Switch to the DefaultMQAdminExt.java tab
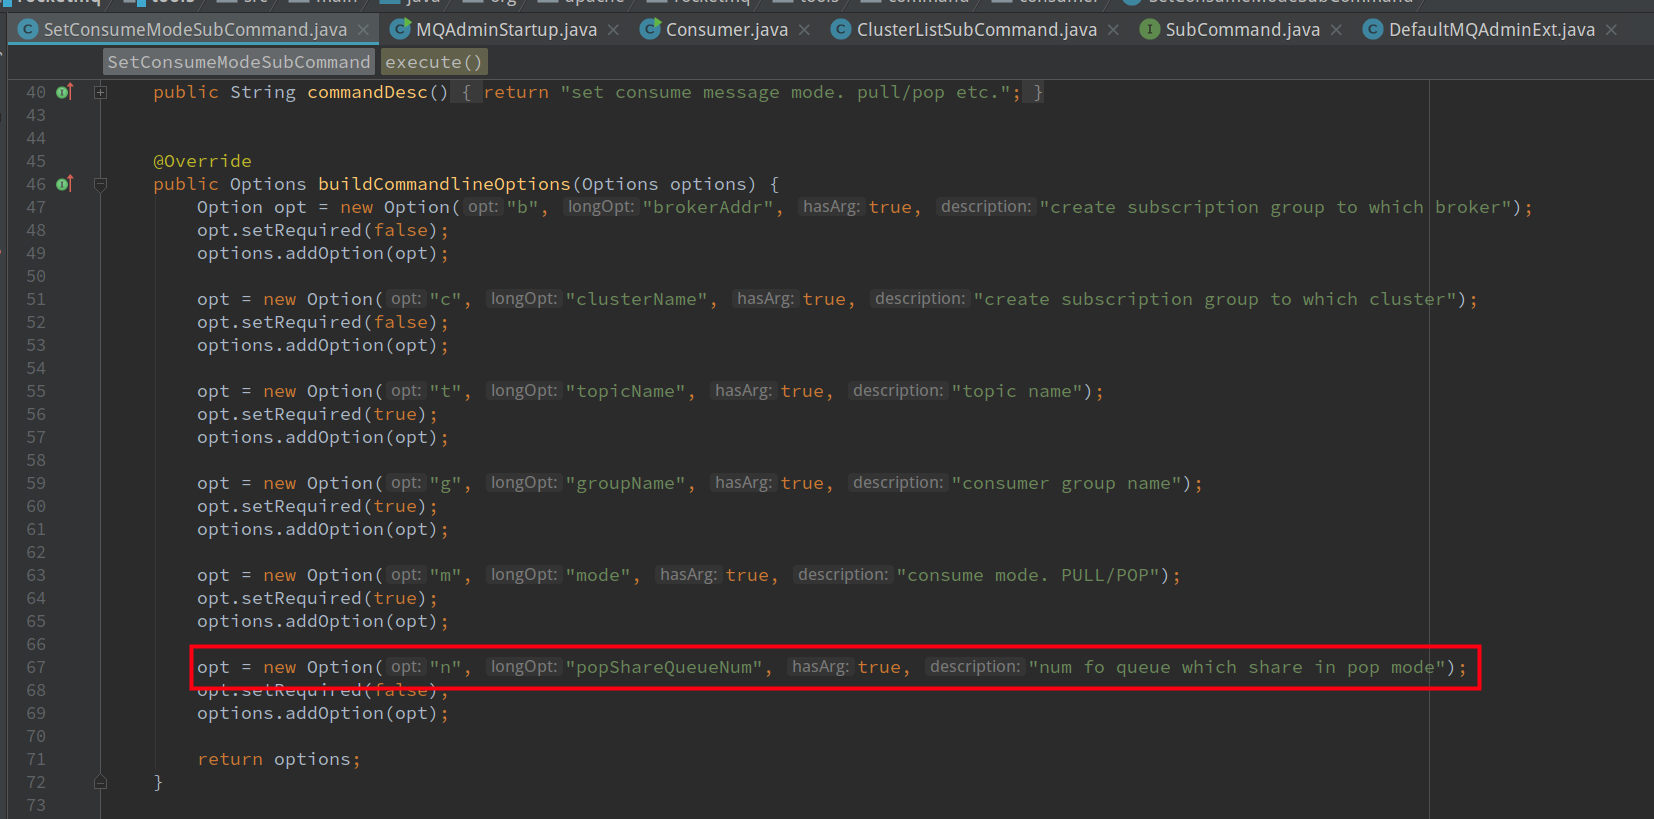The image size is (1654, 819). click(x=1491, y=30)
